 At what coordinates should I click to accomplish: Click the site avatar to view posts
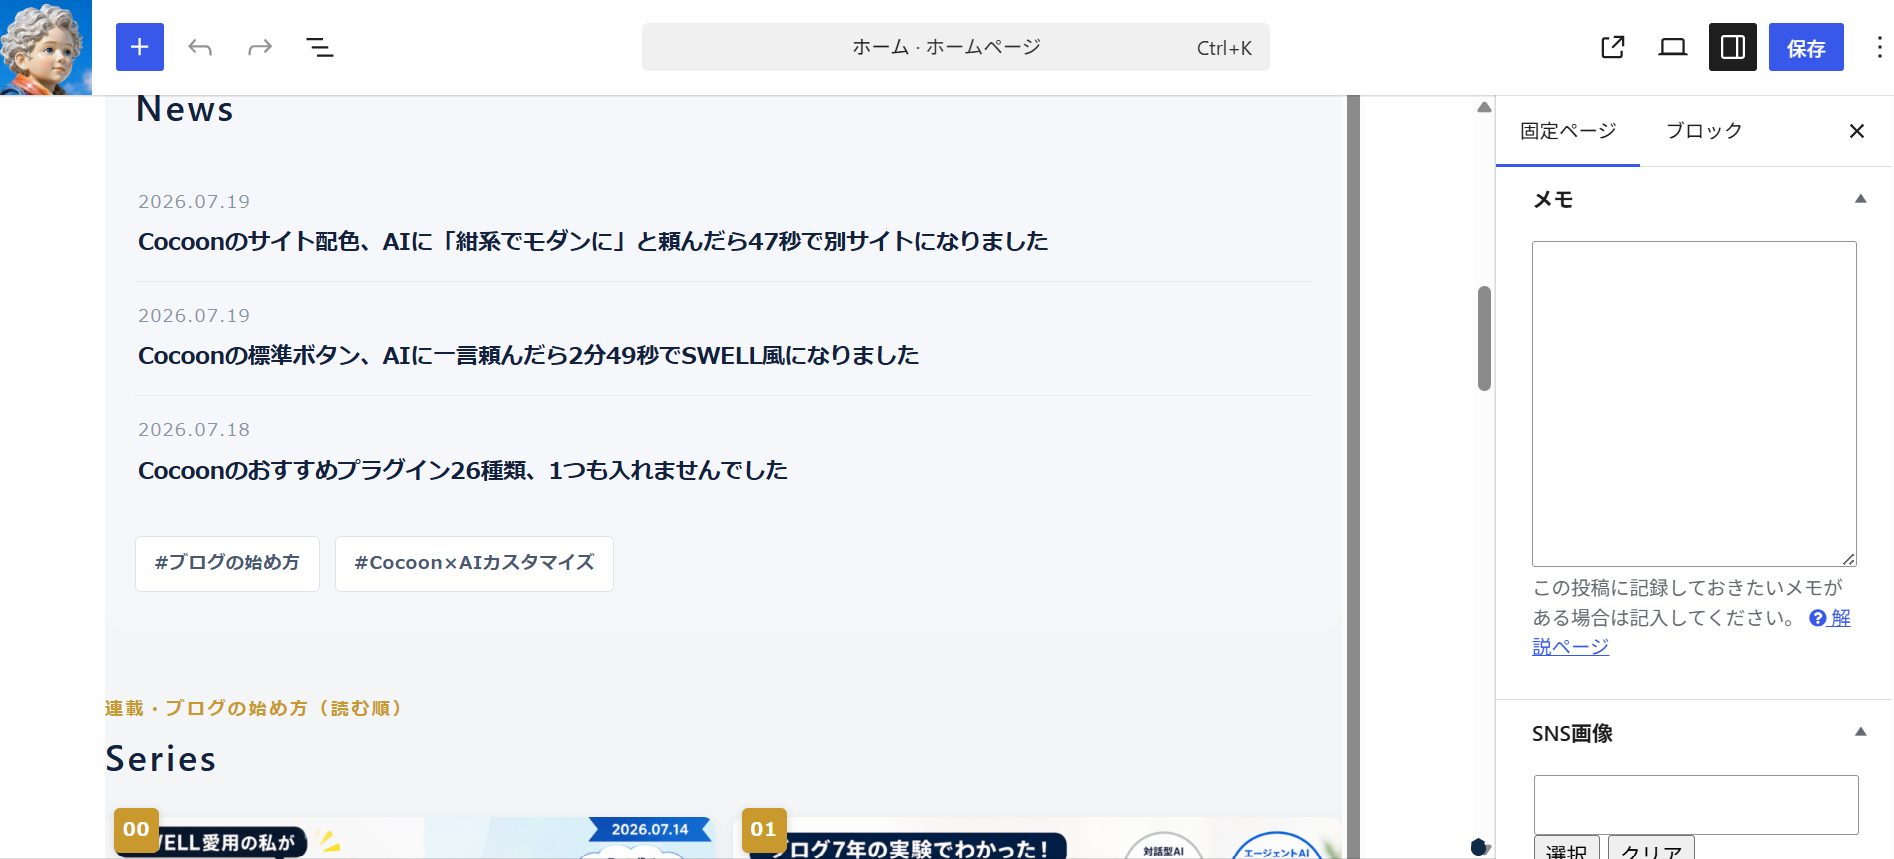[x=46, y=47]
